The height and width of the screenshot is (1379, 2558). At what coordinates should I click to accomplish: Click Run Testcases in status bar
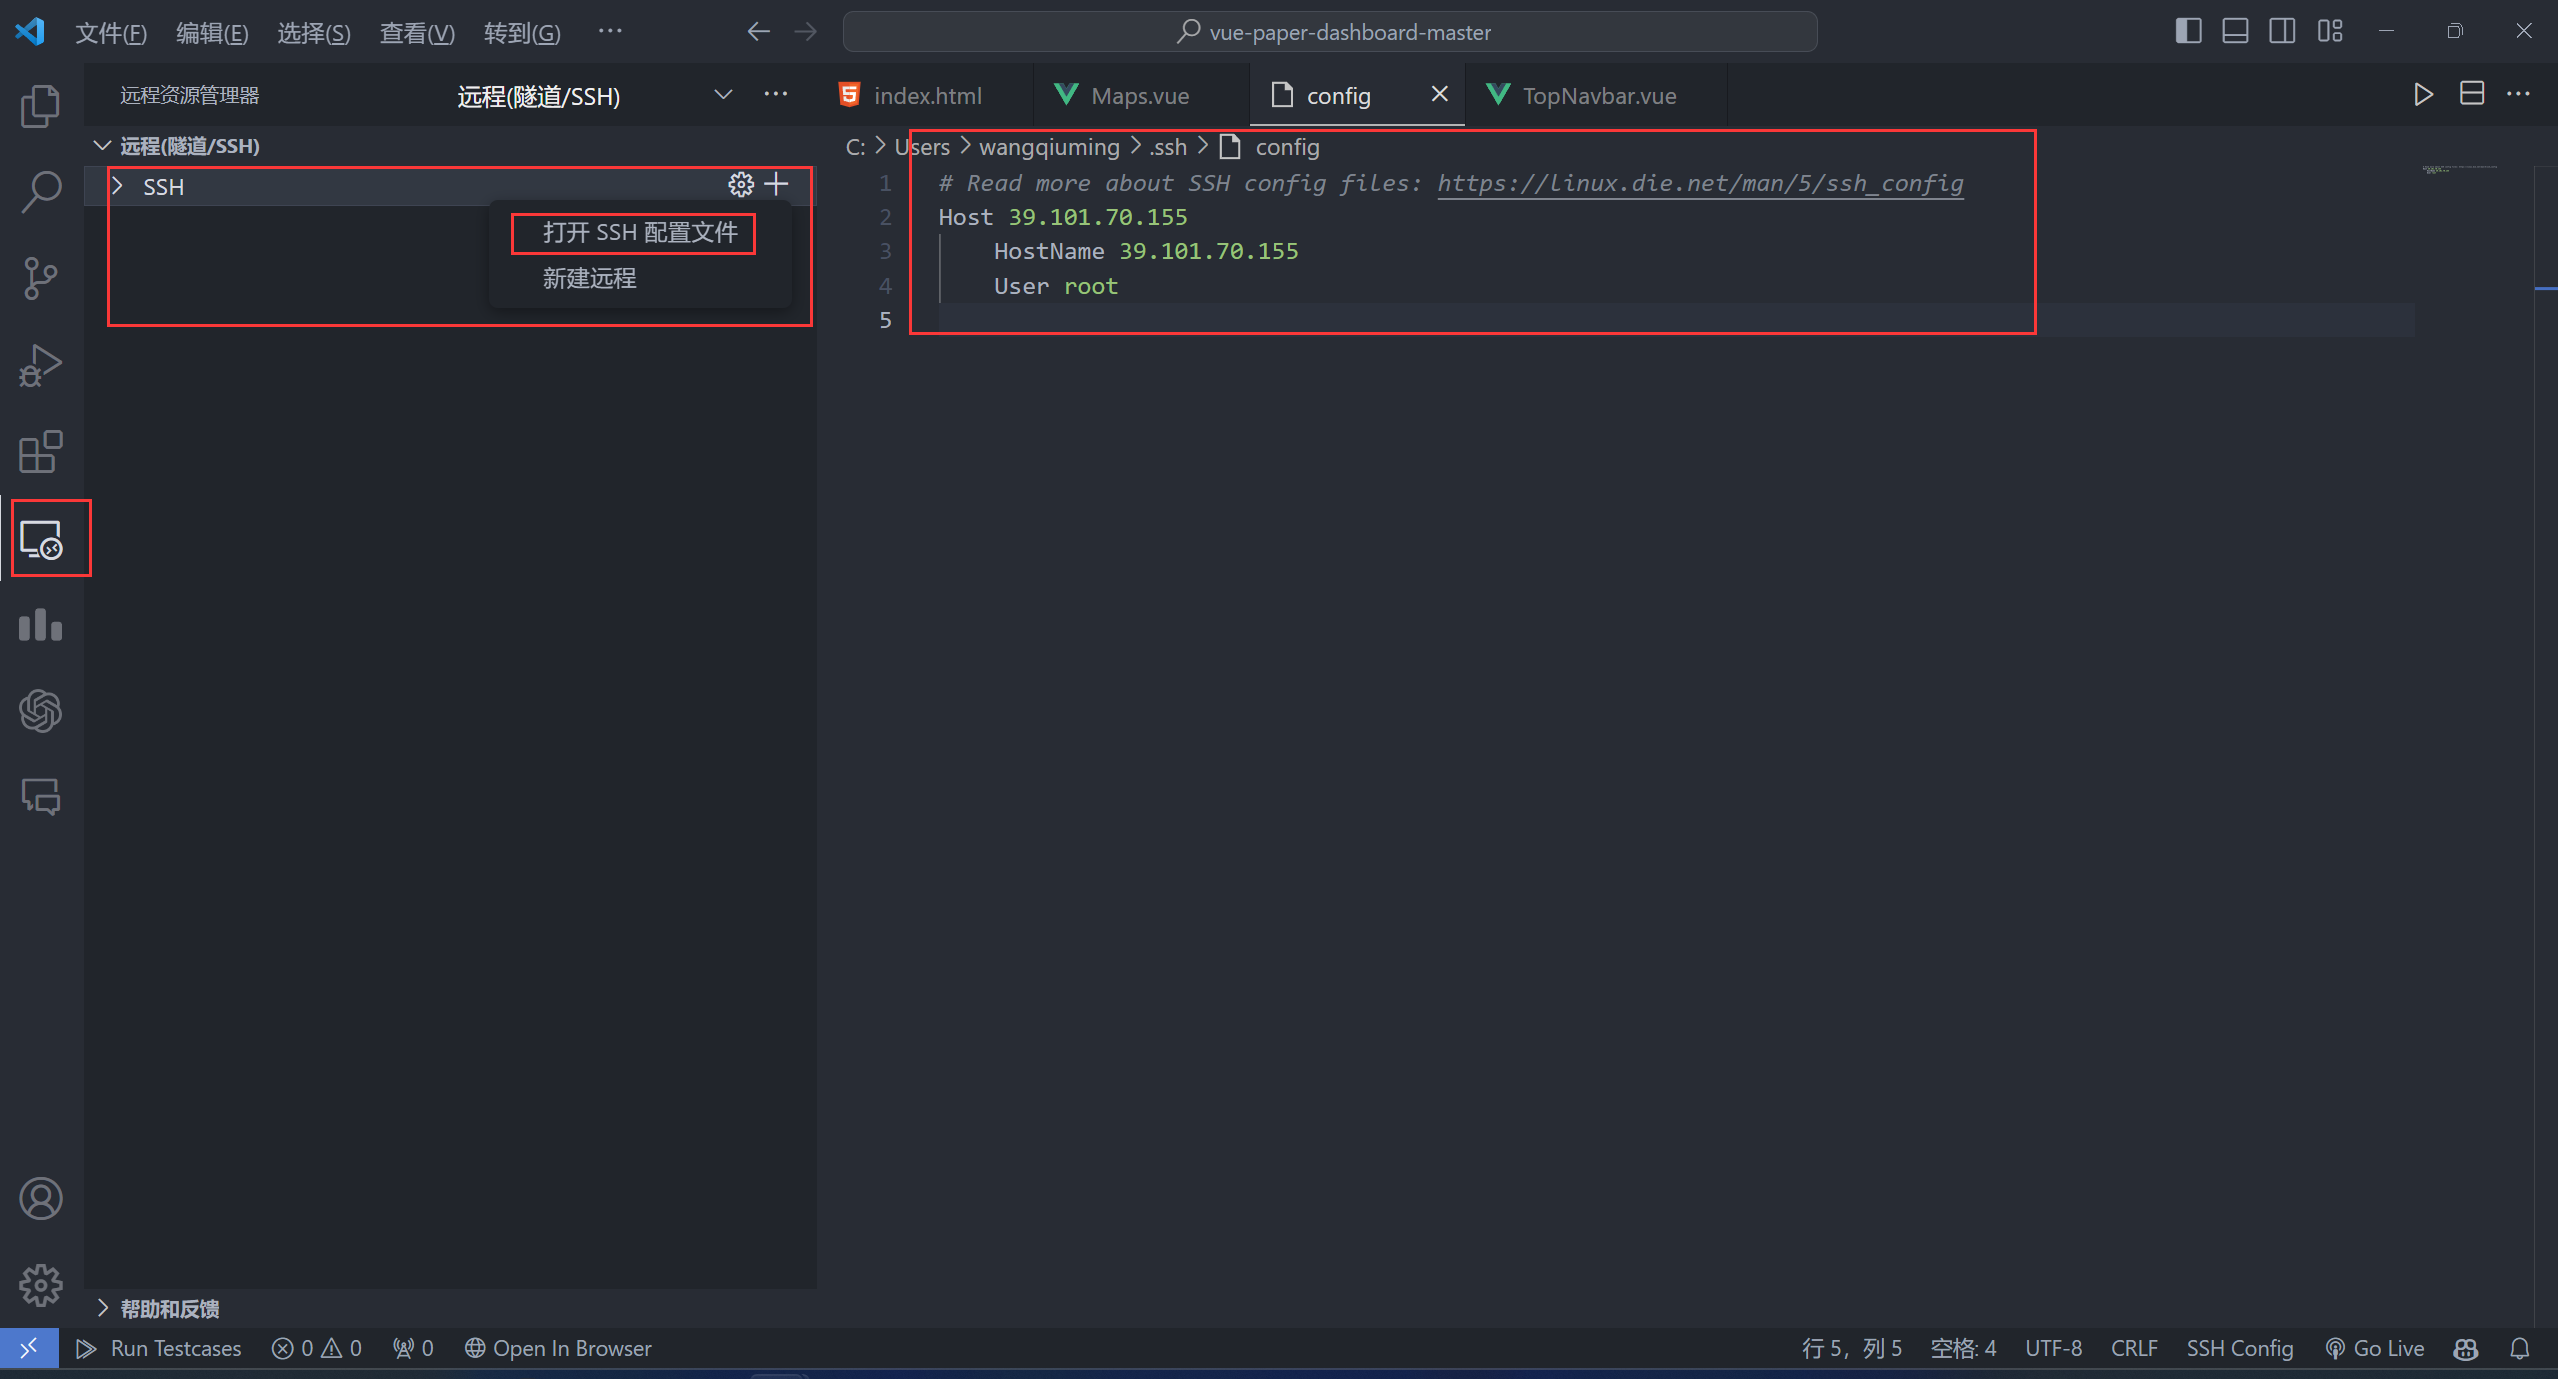click(159, 1348)
